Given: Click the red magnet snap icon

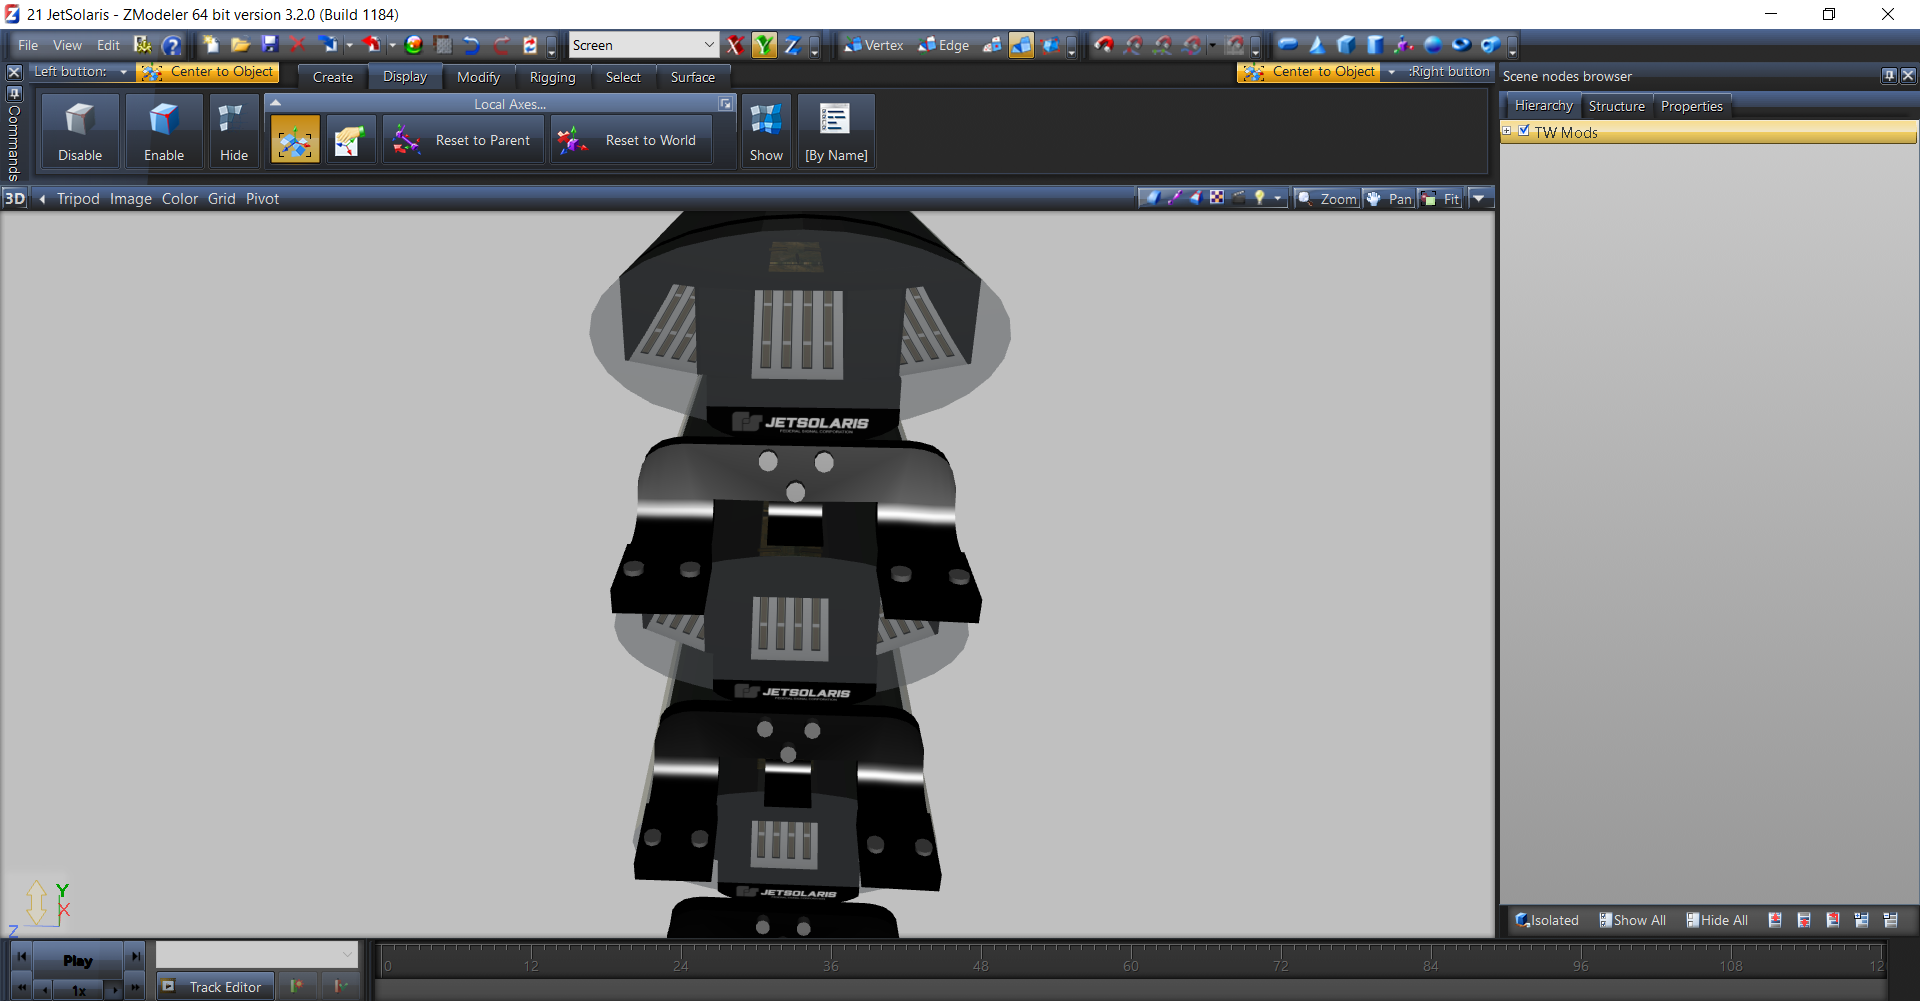Looking at the screenshot, I should [1103, 45].
